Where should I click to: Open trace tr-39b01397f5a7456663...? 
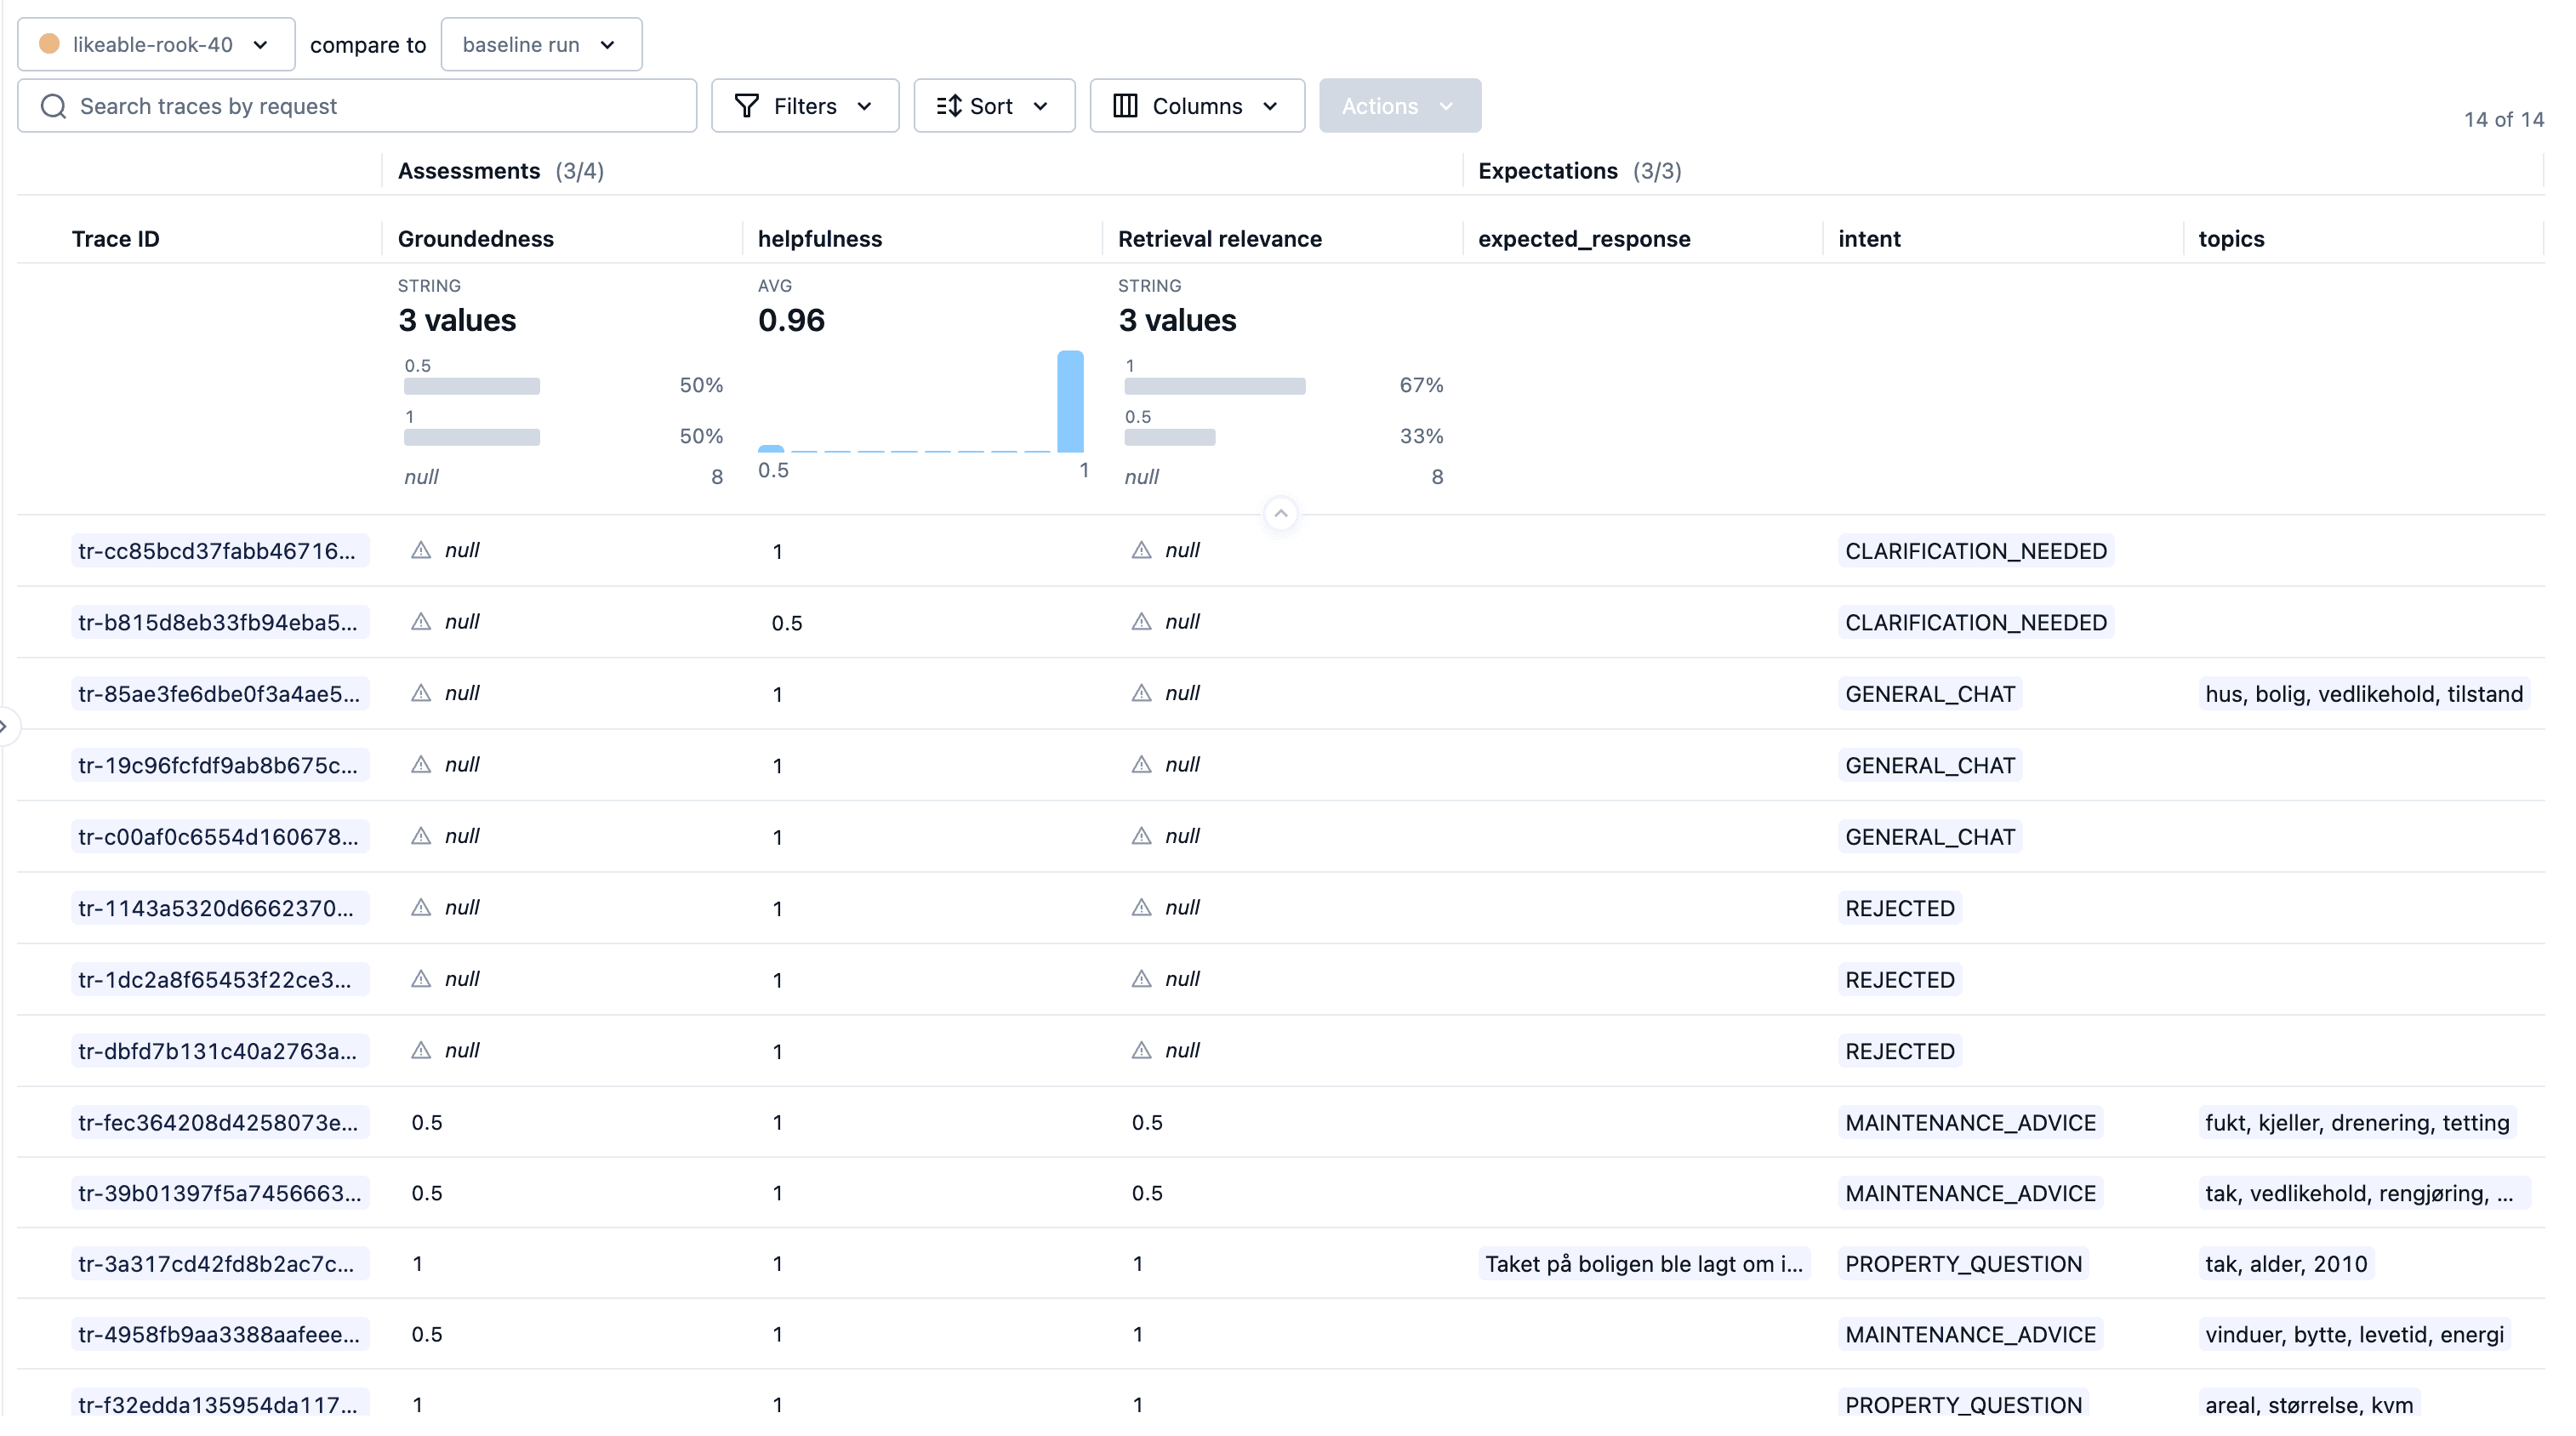point(220,1193)
